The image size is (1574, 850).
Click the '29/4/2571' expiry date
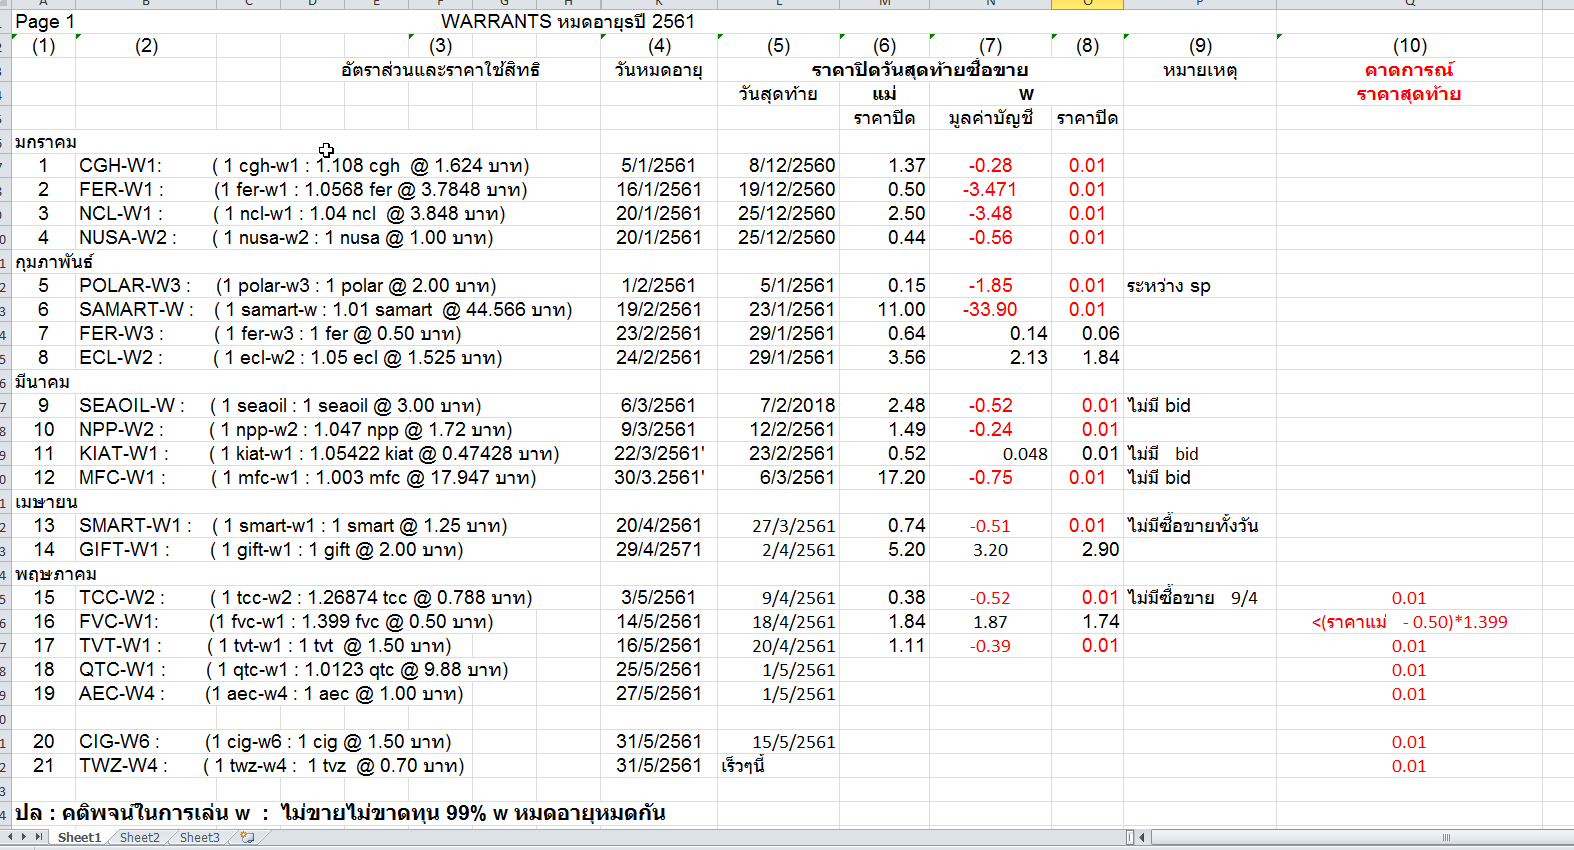pyautogui.click(x=659, y=549)
